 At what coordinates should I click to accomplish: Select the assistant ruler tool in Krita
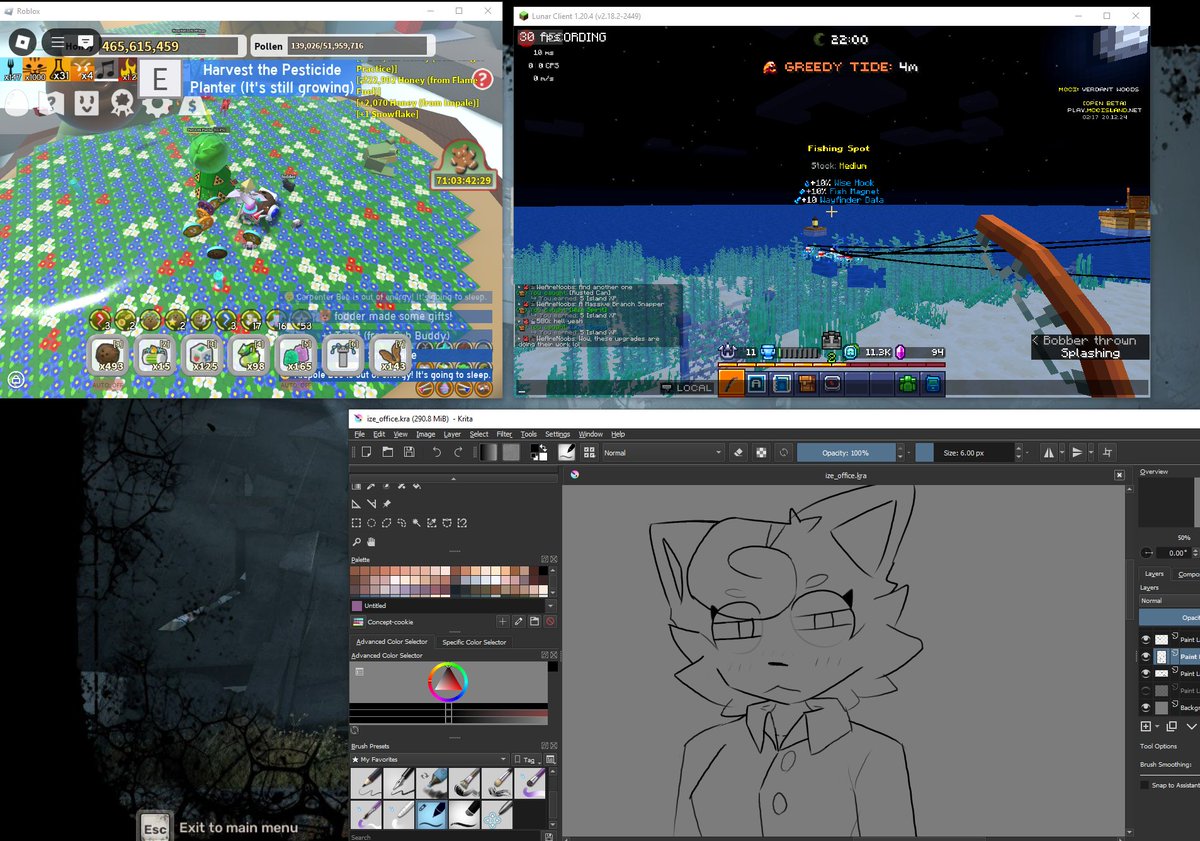[x=356, y=503]
